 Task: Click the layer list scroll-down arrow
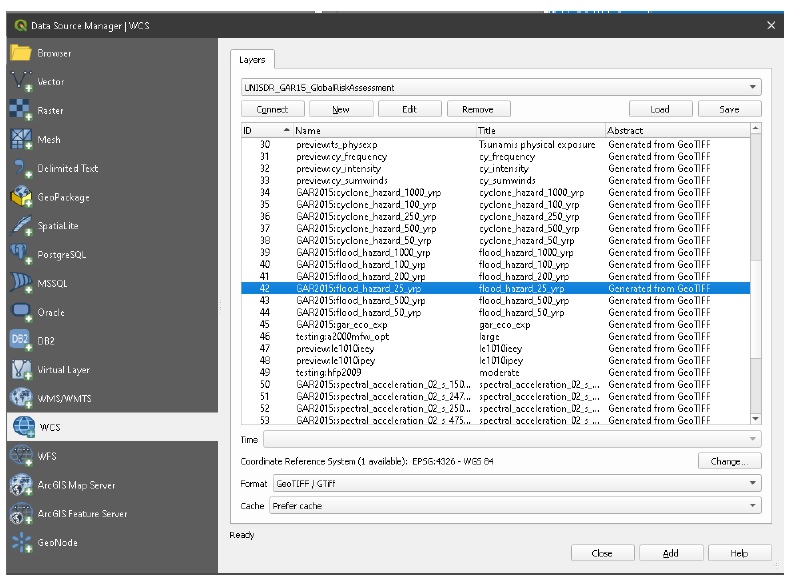[755, 419]
